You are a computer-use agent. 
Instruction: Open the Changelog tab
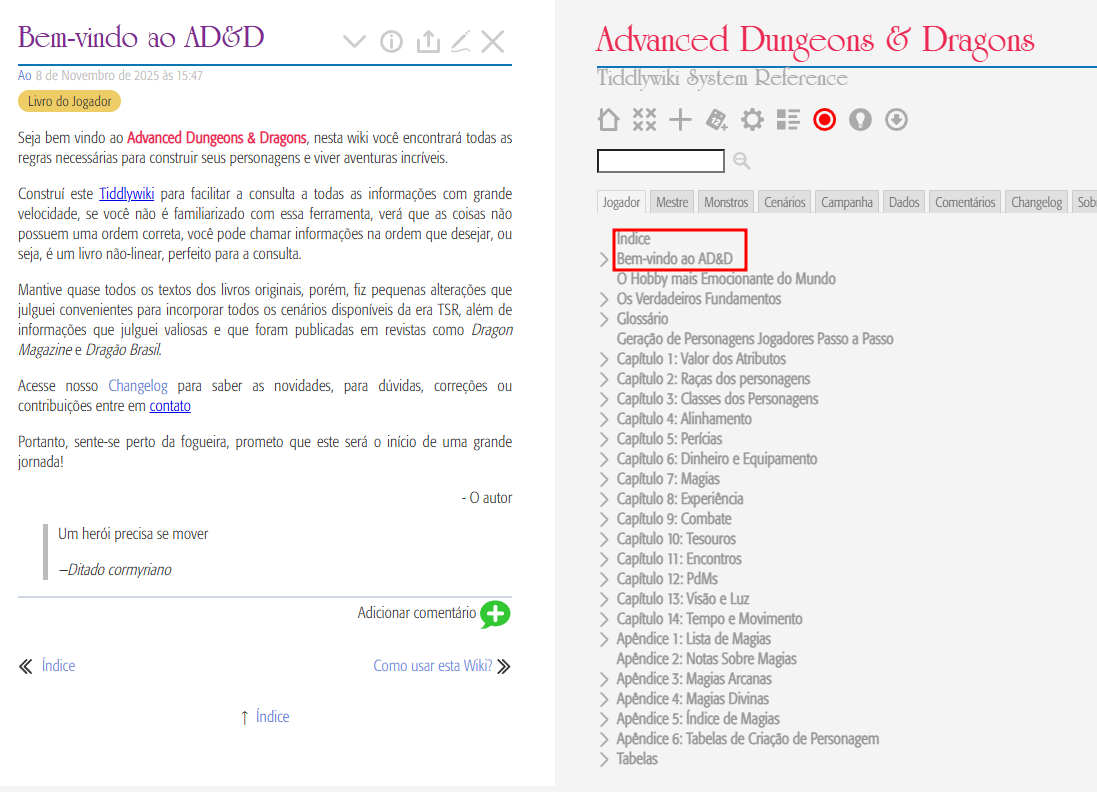click(1036, 202)
